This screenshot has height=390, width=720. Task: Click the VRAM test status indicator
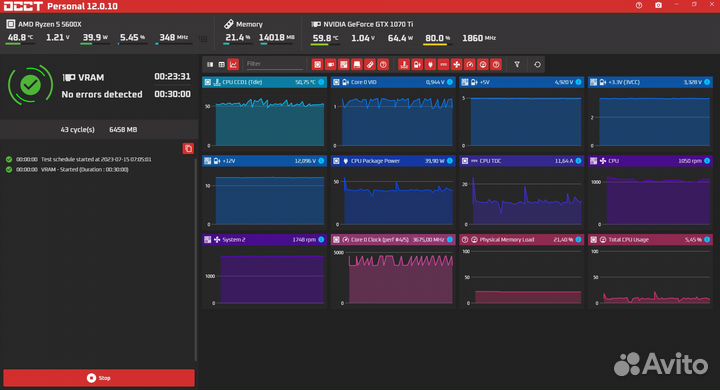click(30, 85)
